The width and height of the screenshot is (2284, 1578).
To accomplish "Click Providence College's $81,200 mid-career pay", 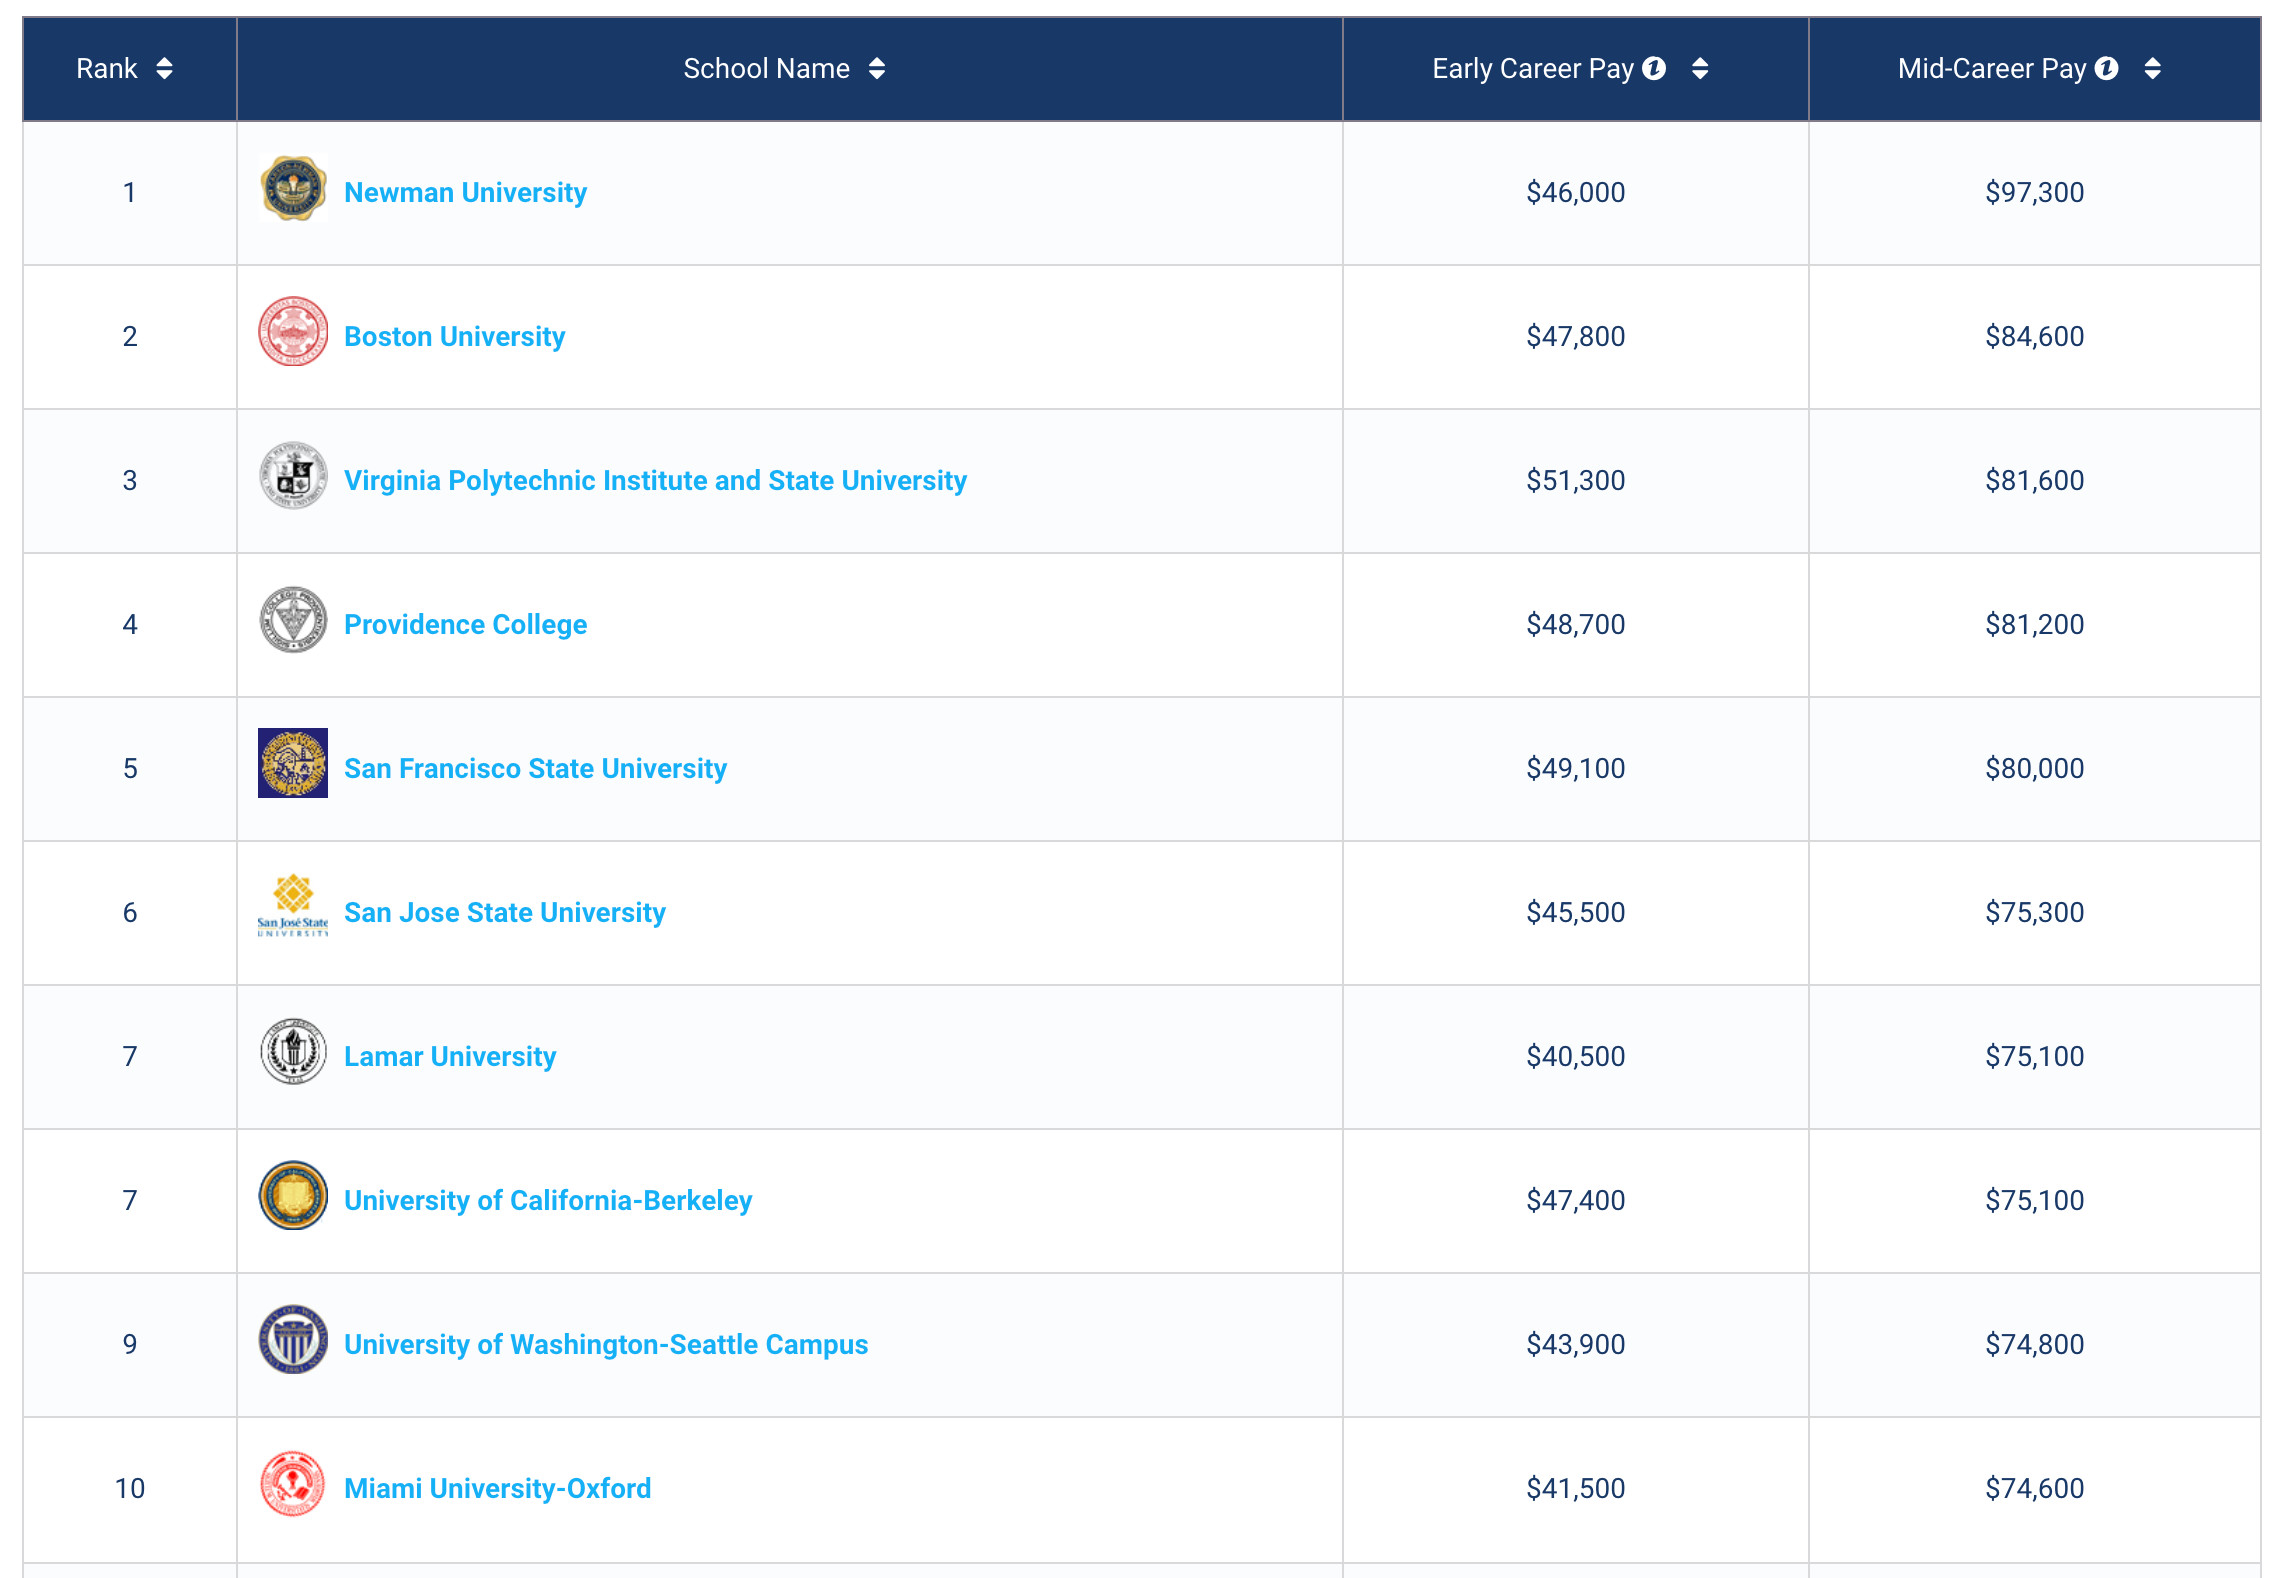I will click(2035, 625).
